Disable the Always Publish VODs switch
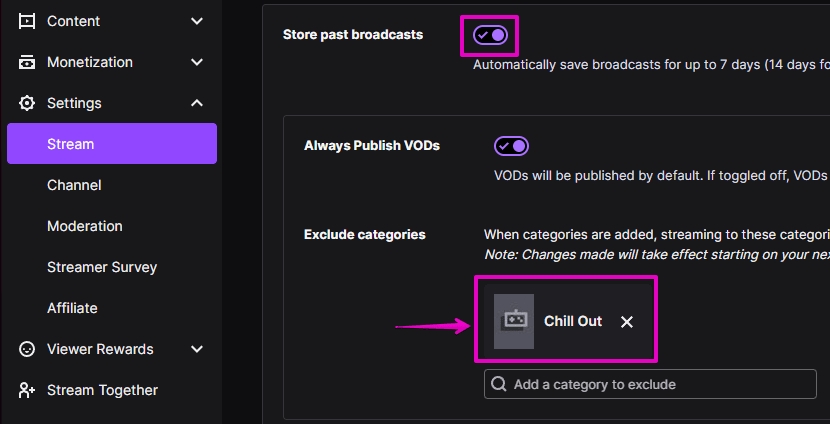This screenshot has width=830, height=424. coord(511,146)
